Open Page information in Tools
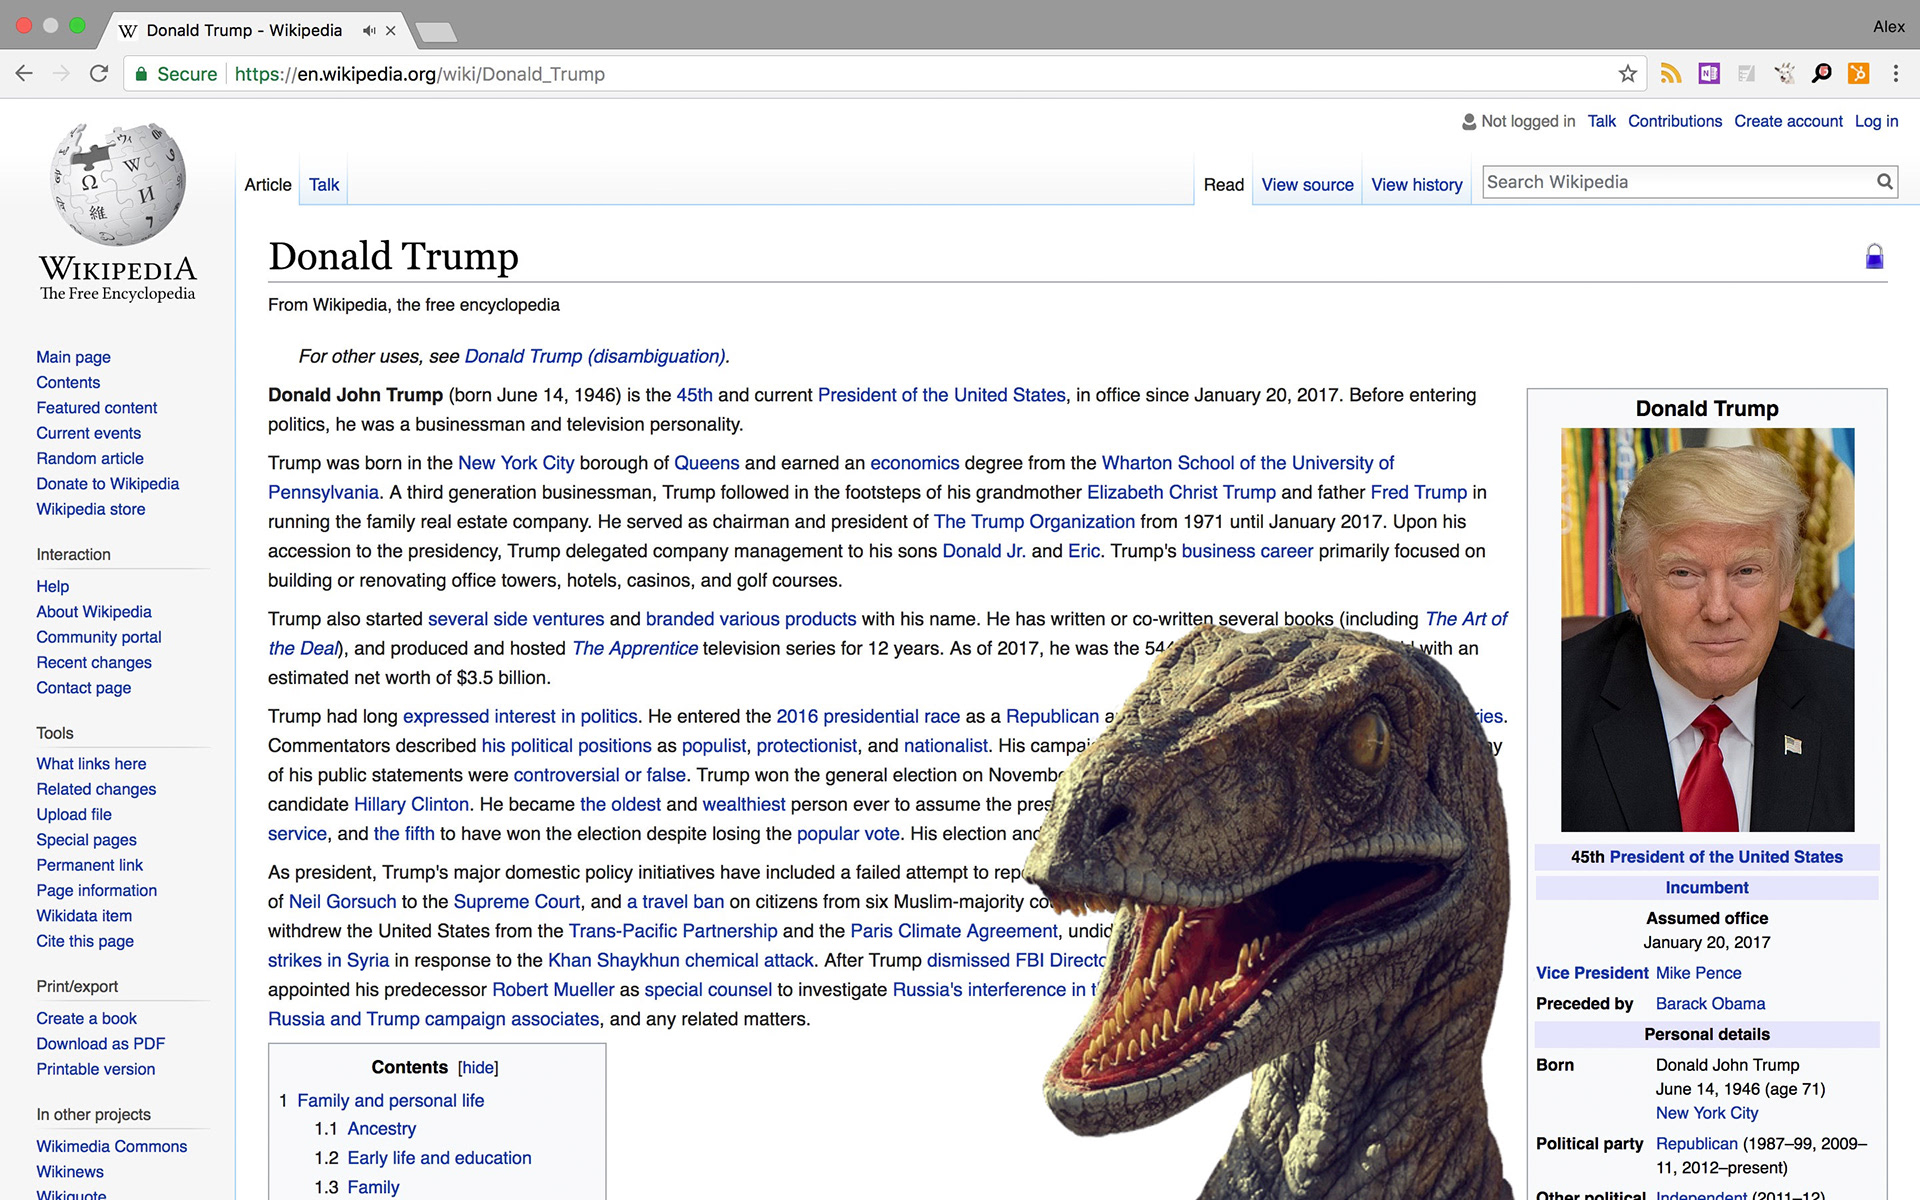 97,890
